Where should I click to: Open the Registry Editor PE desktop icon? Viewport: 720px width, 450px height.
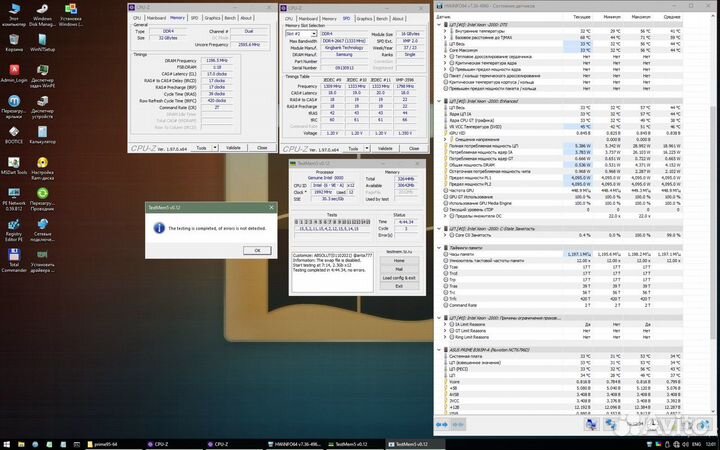14,230
